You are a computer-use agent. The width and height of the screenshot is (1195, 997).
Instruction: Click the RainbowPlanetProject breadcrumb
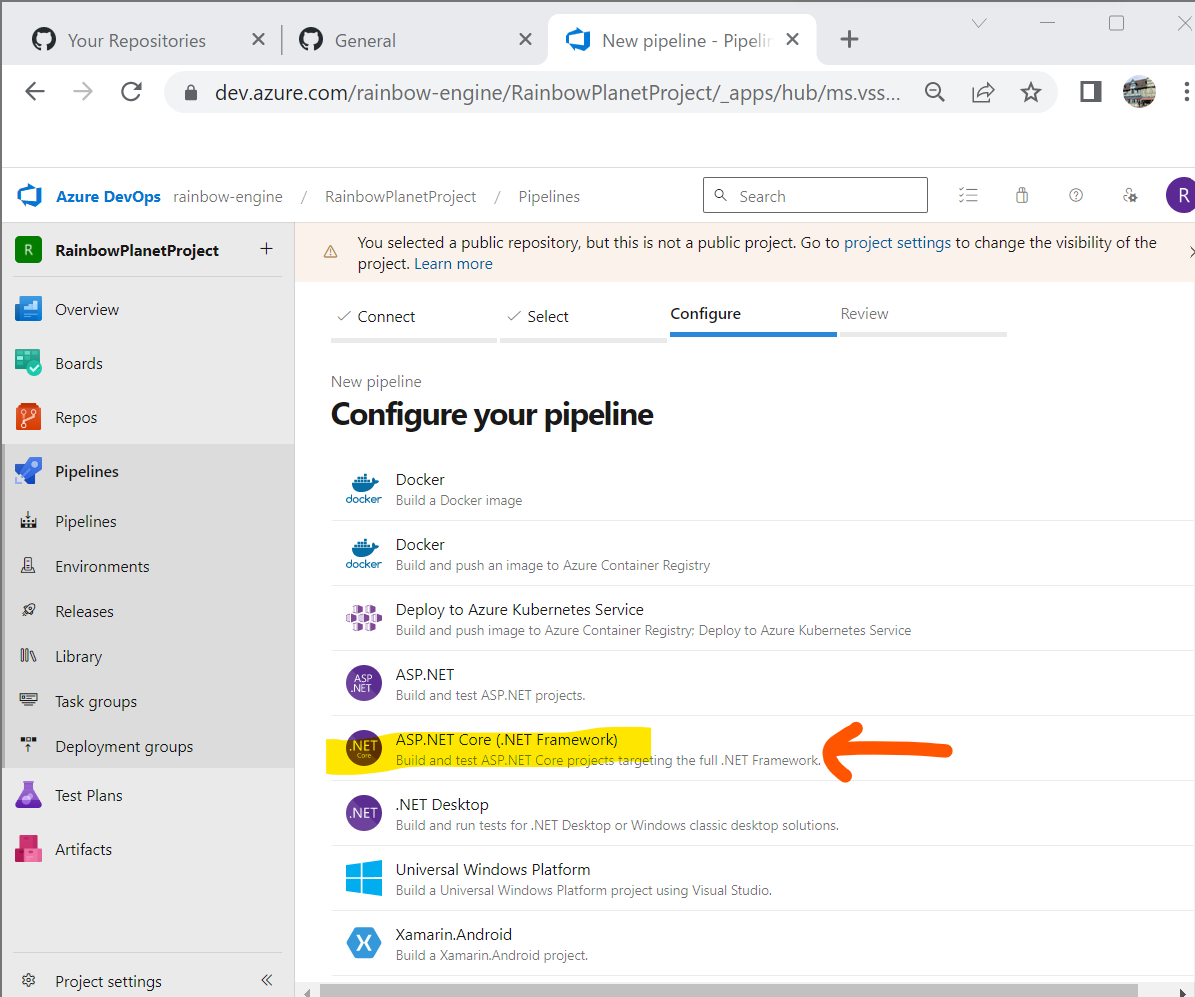(400, 197)
